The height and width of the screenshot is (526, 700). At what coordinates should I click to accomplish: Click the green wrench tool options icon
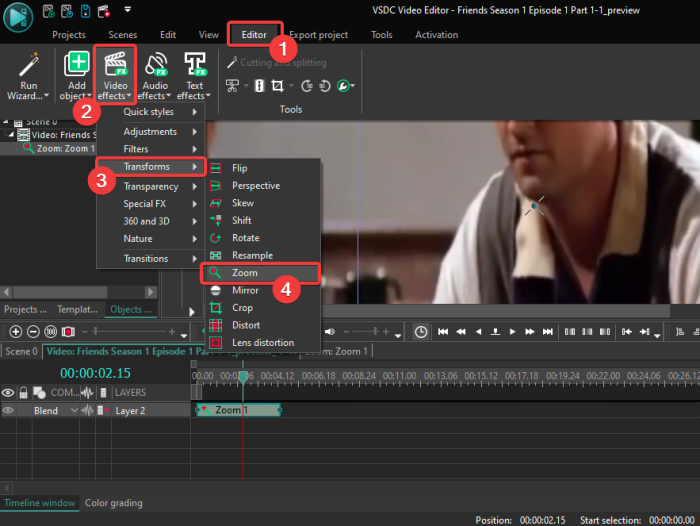[x=343, y=86]
